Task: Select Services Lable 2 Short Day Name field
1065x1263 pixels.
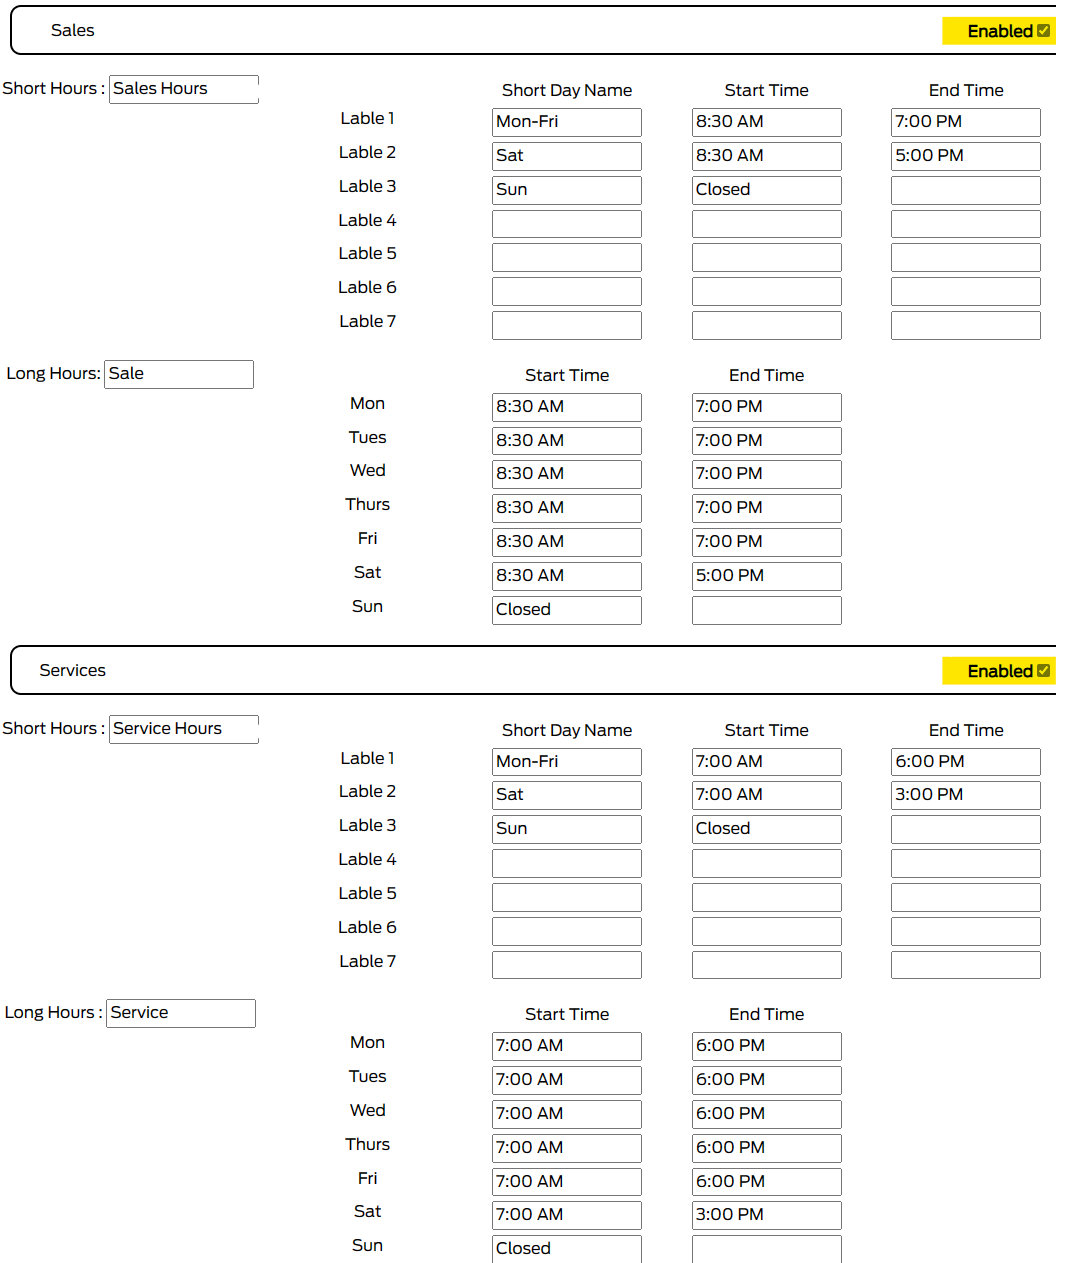Action: tap(567, 795)
